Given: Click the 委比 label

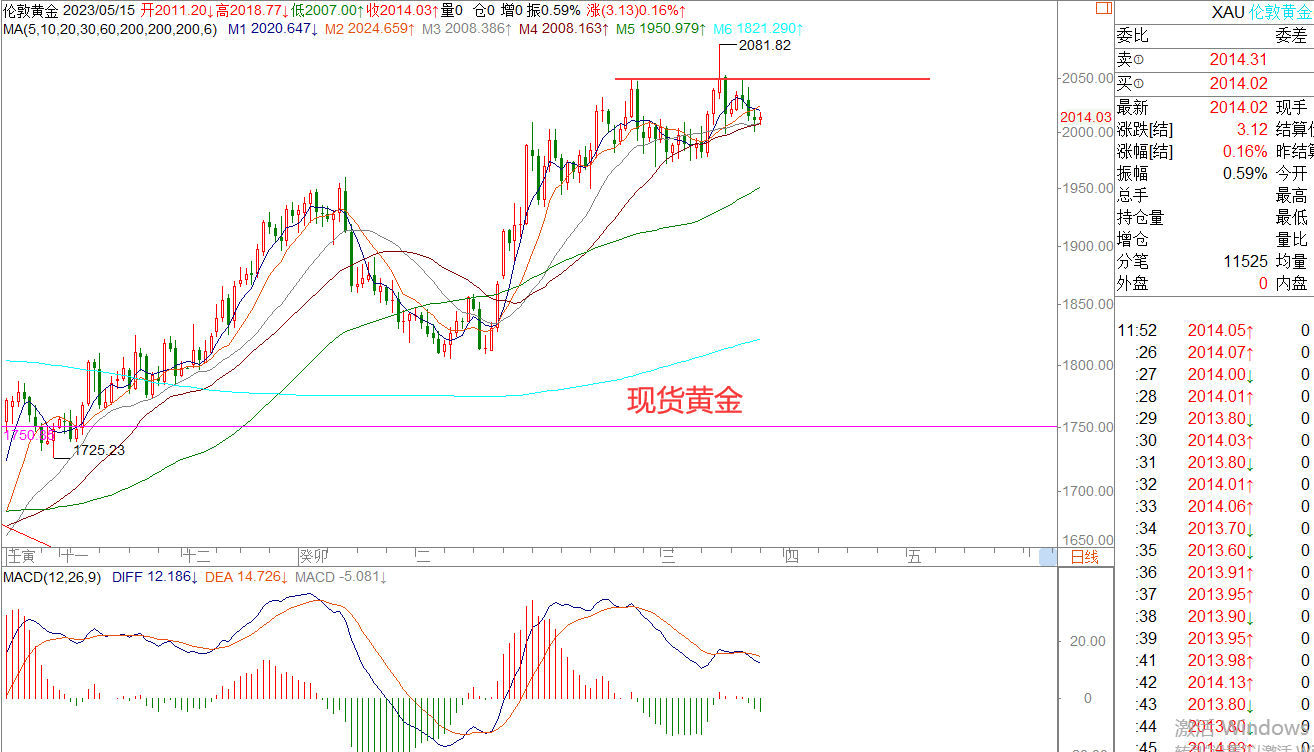Looking at the screenshot, I should (x=1133, y=36).
